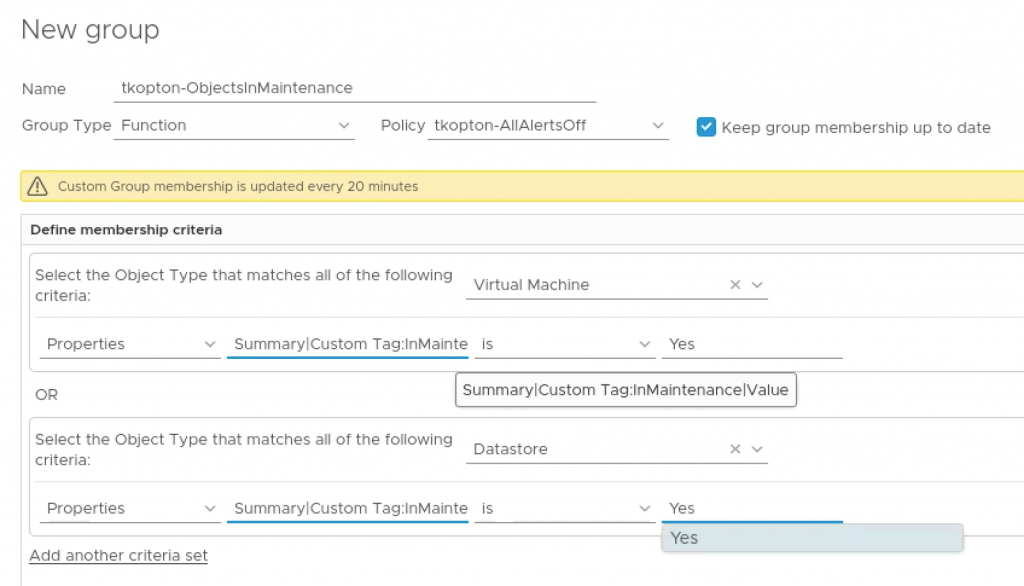
Task: Uncheck Keep group membership up to date
Action: [x=706, y=127]
